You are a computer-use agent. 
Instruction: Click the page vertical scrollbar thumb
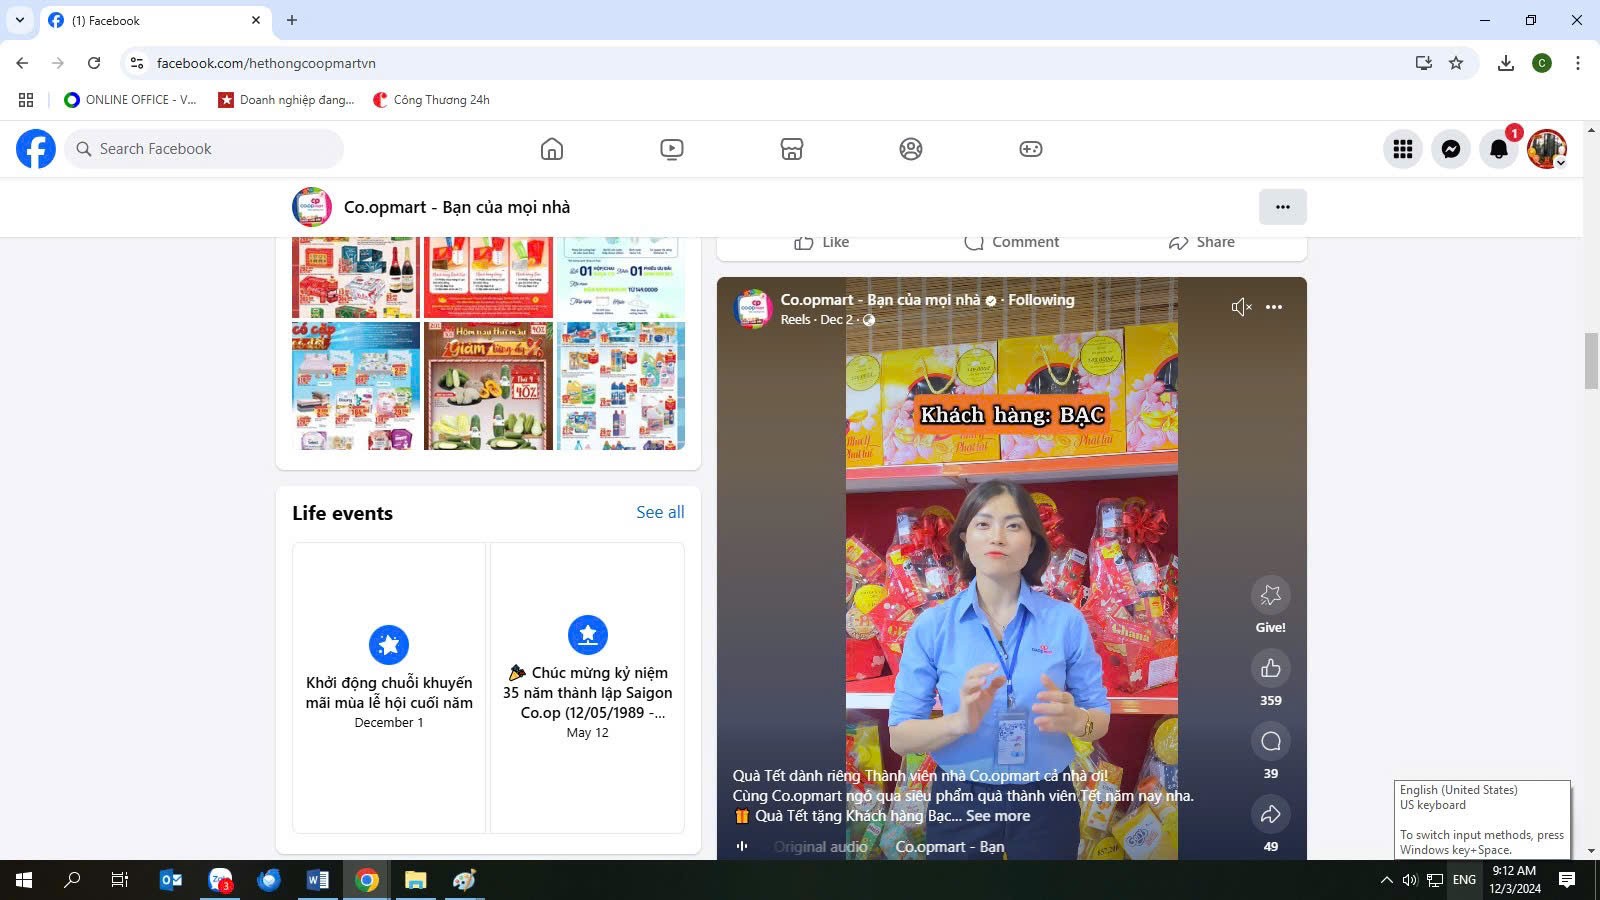coord(1591,362)
